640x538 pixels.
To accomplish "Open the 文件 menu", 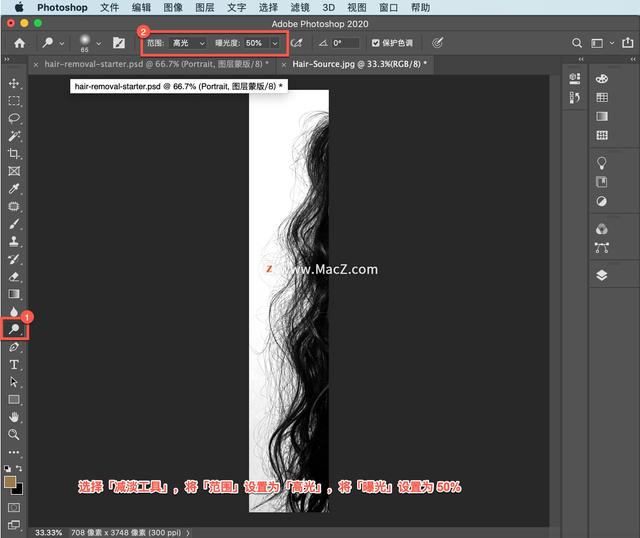I will point(109,7).
